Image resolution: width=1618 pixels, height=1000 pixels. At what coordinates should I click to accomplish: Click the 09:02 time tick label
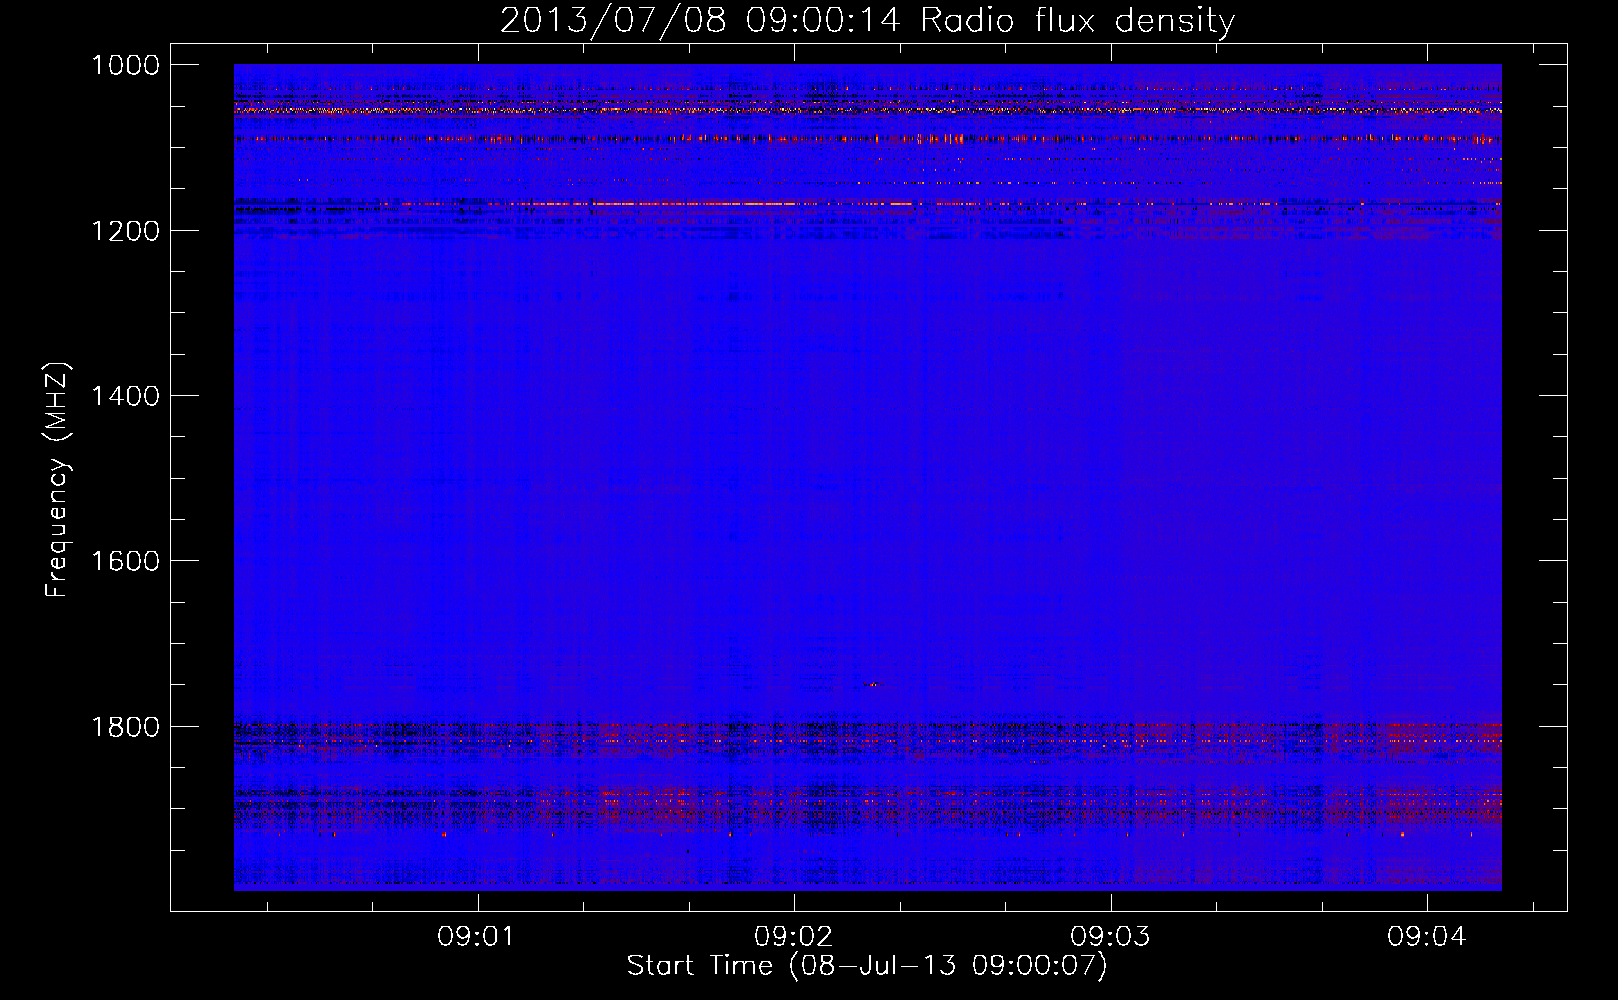click(x=794, y=937)
